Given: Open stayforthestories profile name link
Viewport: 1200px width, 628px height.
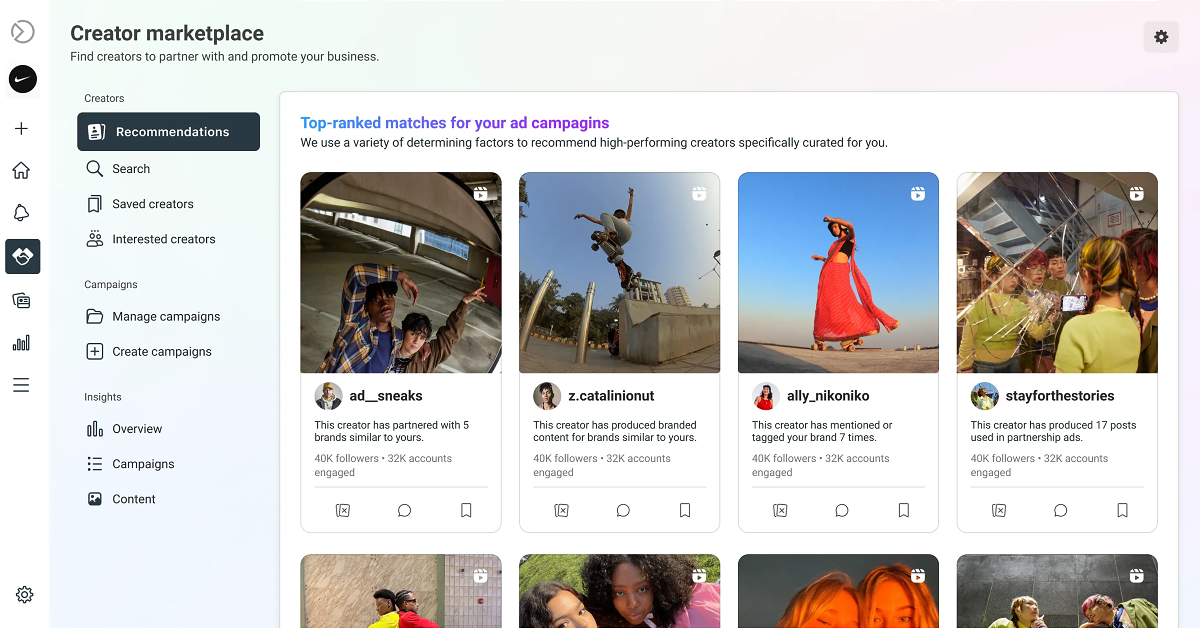Looking at the screenshot, I should coord(1060,396).
